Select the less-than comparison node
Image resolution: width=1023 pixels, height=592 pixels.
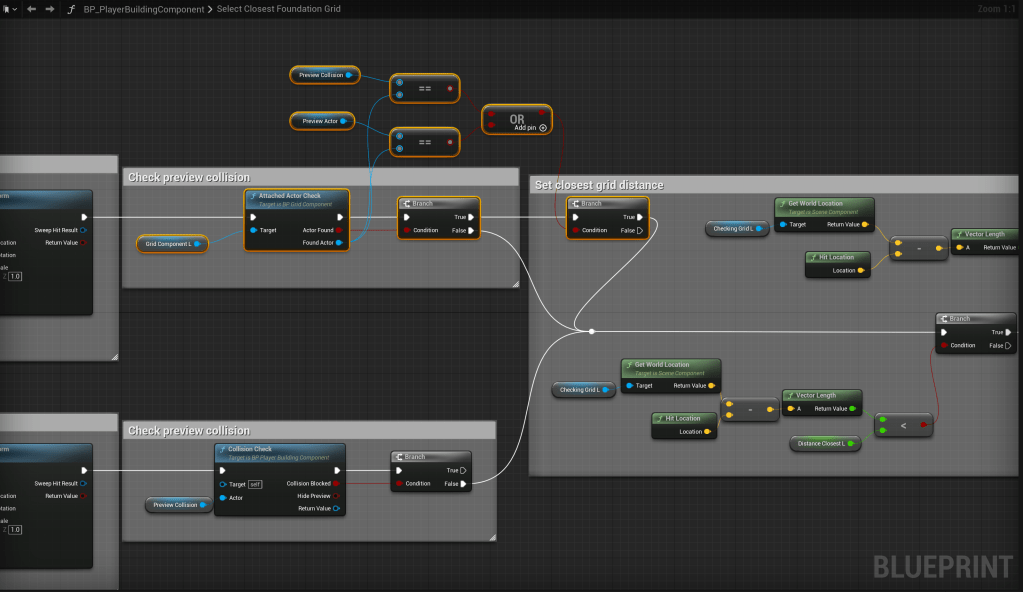pyautogui.click(x=903, y=425)
